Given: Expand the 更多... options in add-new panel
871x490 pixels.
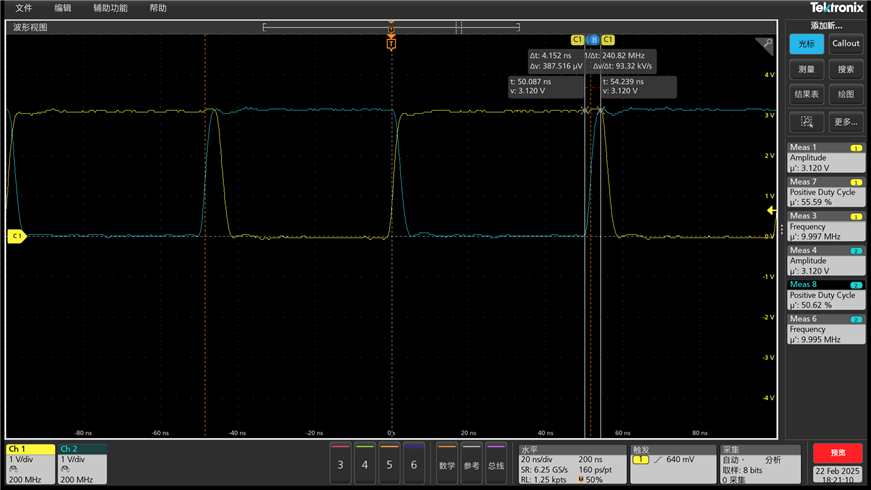Looking at the screenshot, I should click(x=845, y=122).
